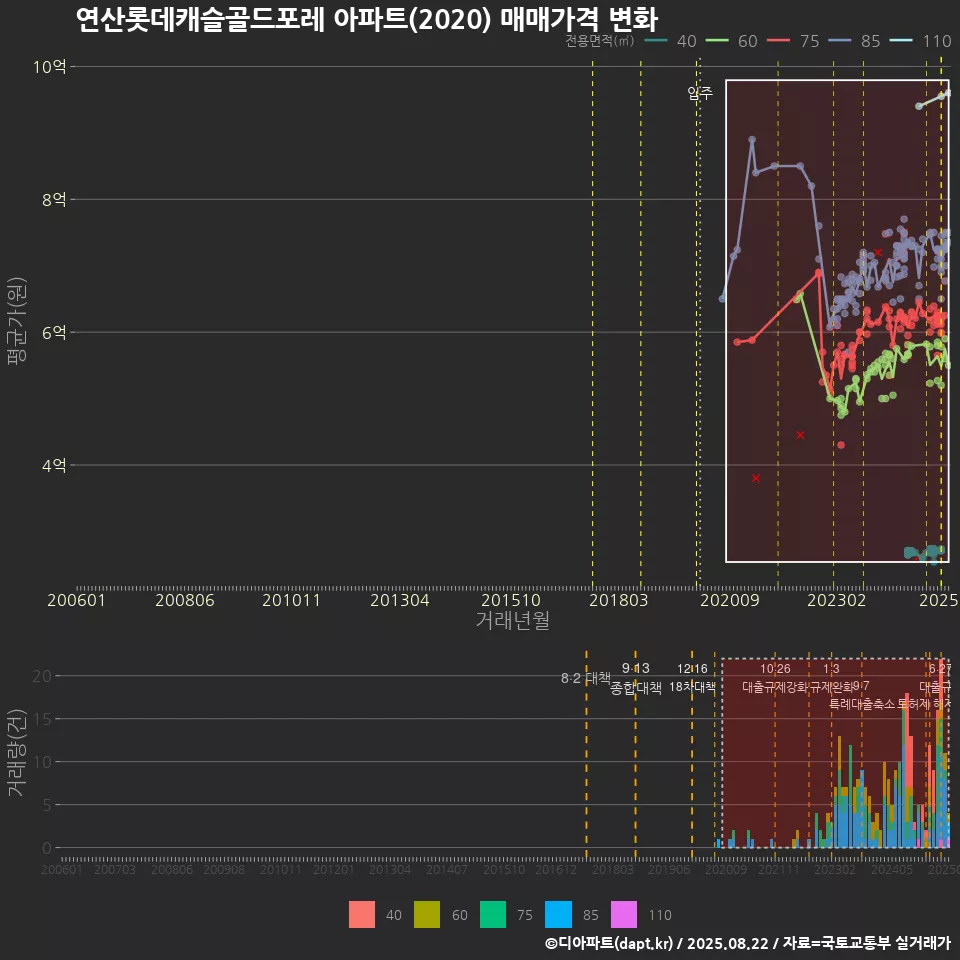Click the 0 label on volume axis
960x960 pixels.
[x=47, y=848]
